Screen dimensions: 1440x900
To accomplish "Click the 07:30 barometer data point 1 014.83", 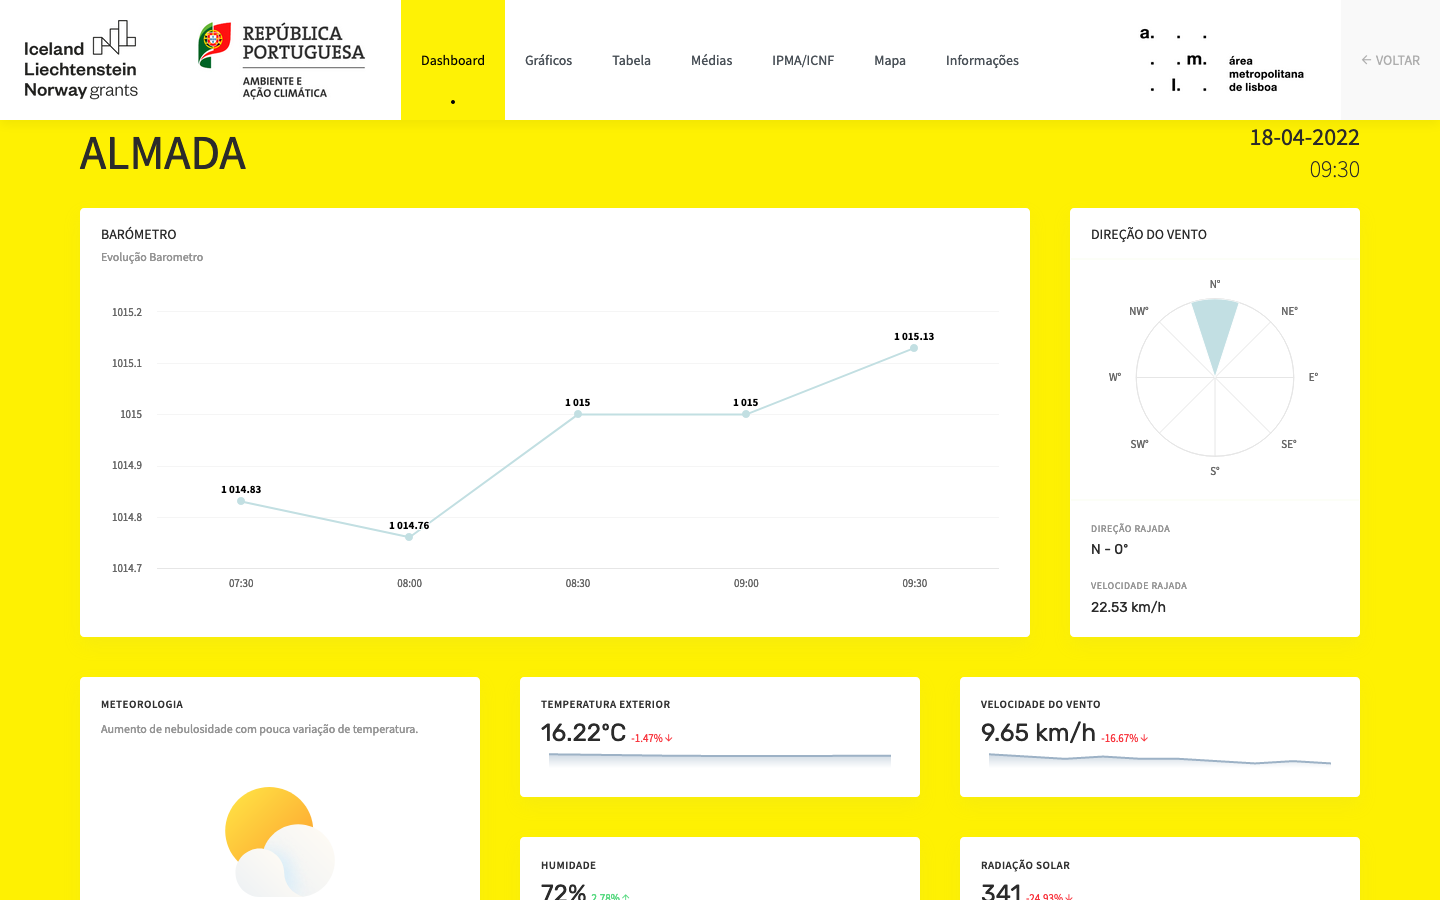I will 241,501.
